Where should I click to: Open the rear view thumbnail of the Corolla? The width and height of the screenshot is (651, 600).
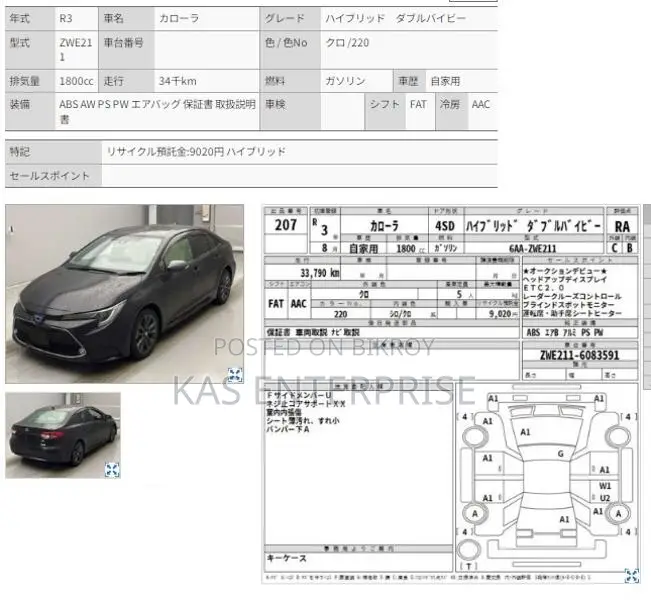[x=63, y=435]
